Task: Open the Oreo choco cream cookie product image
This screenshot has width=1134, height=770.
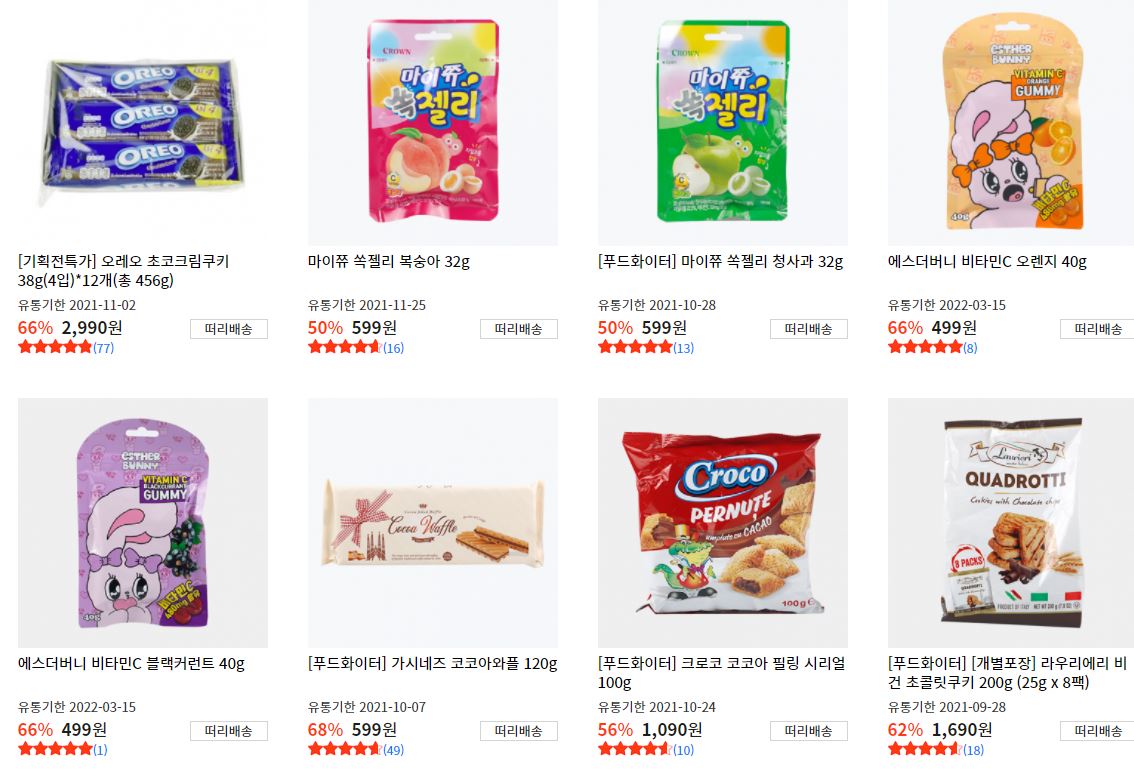Action: pos(142,123)
